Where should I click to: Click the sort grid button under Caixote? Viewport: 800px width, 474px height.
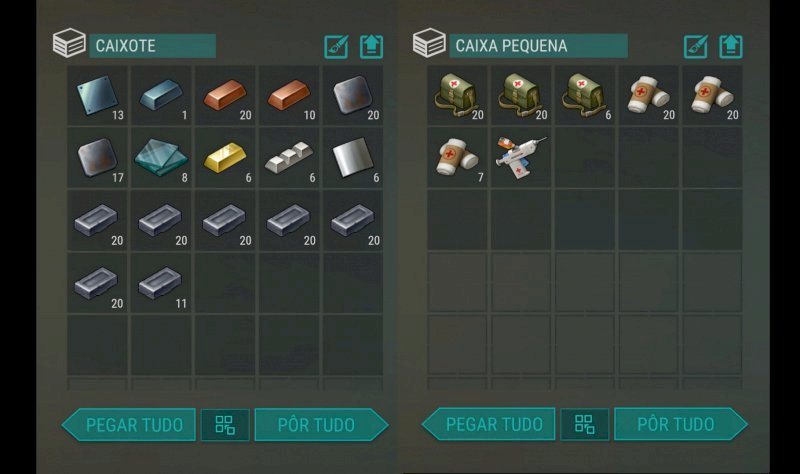225,425
